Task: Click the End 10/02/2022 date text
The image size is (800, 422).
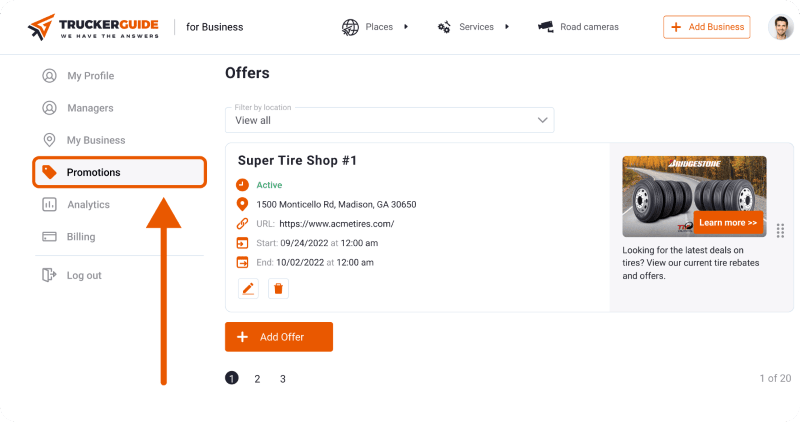Action: tap(315, 262)
